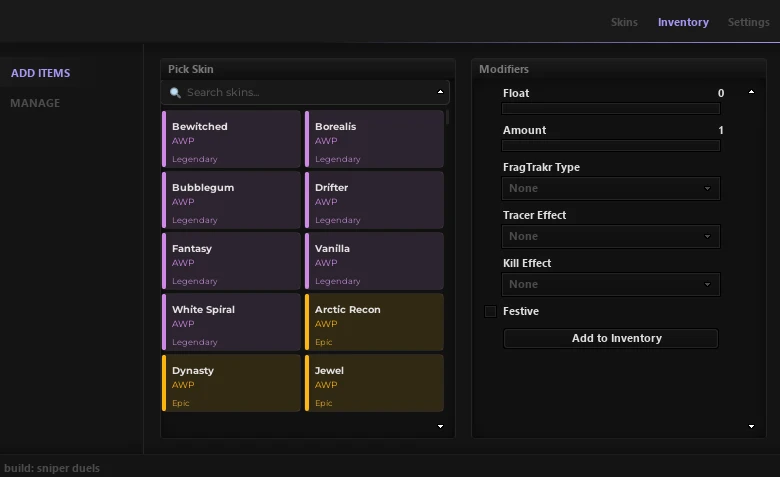Choose the Drifter AWP skin card
The width and height of the screenshot is (780, 477).
click(x=374, y=200)
